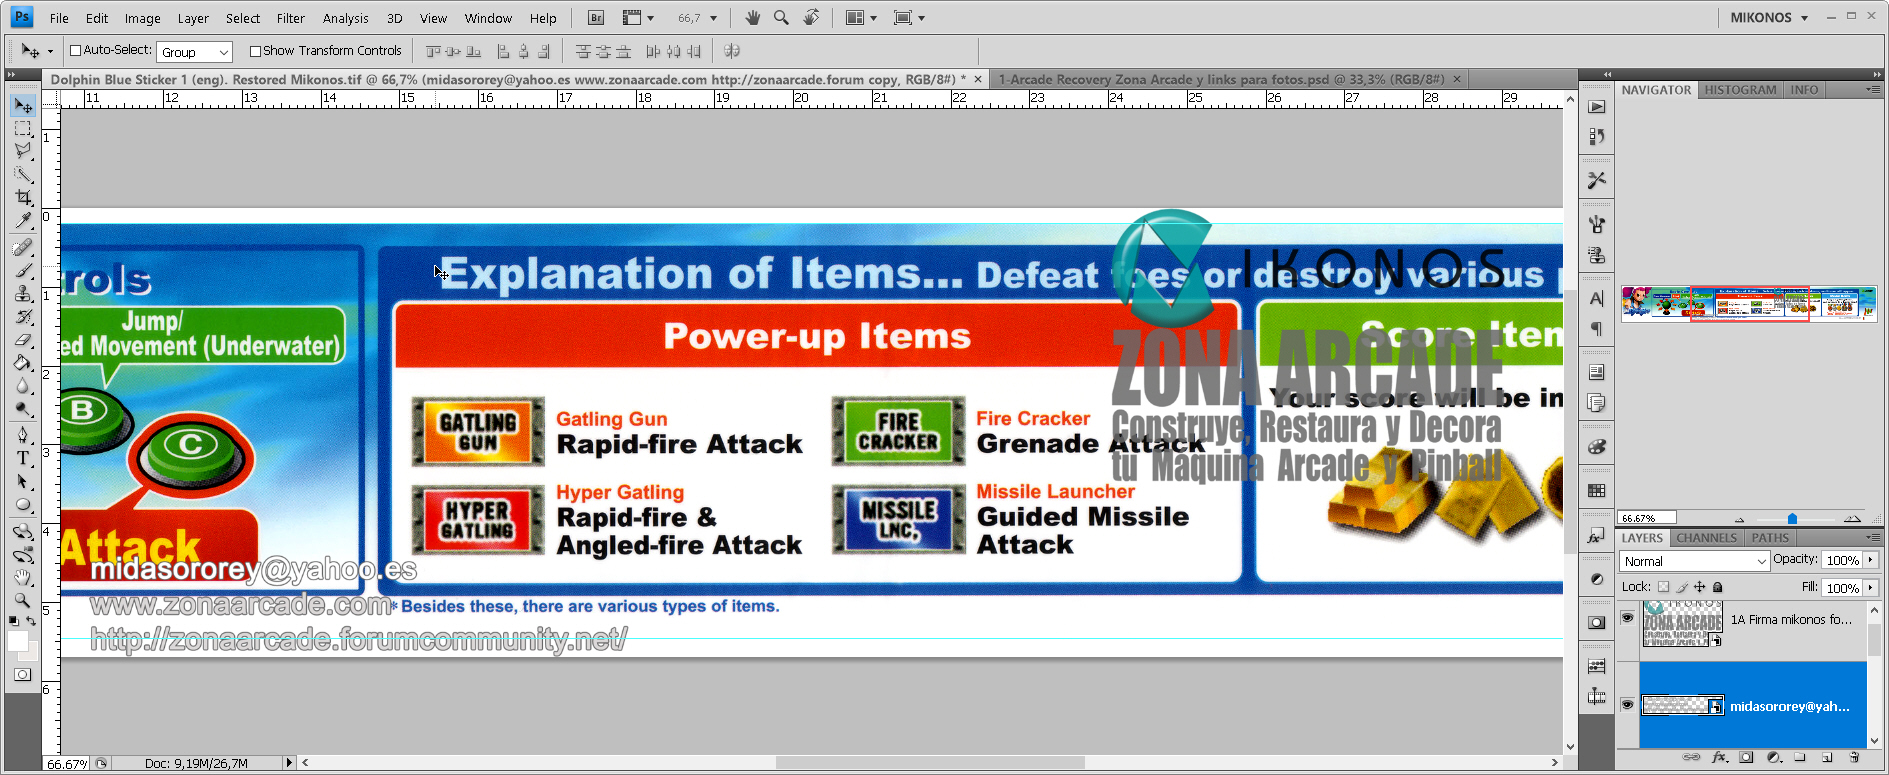Click the Navigator zoom slider handle
This screenshot has width=1889, height=775.
click(1792, 518)
